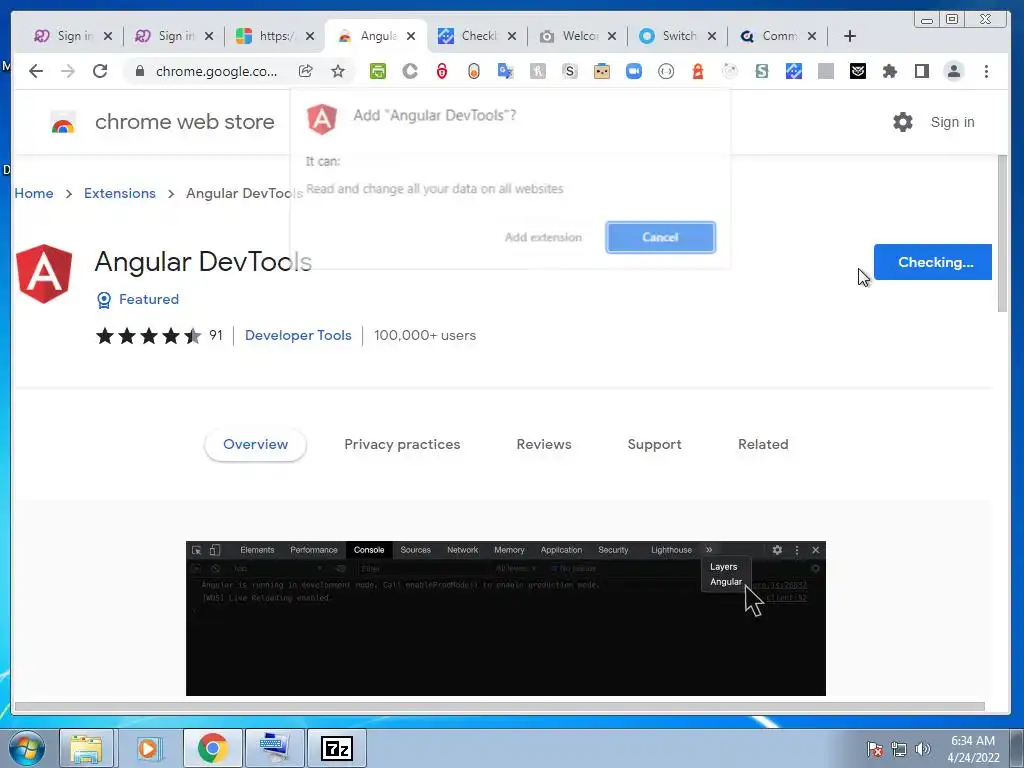1024x768 pixels.
Task: Switch to the first Sign in tab
Action: point(72,36)
